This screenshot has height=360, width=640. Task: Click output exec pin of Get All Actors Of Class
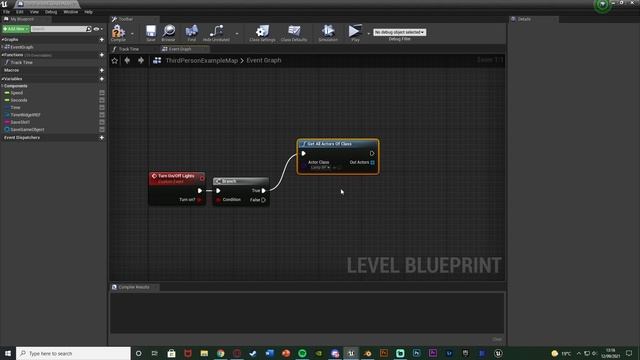point(372,153)
